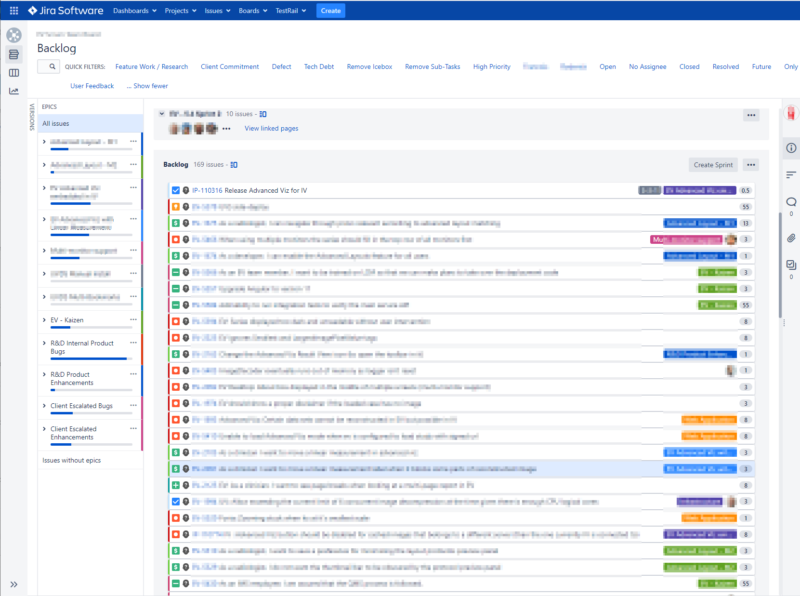Click the 0.5 estimate badge on IP-110316
This screenshot has height=596, width=800.
coord(745,190)
